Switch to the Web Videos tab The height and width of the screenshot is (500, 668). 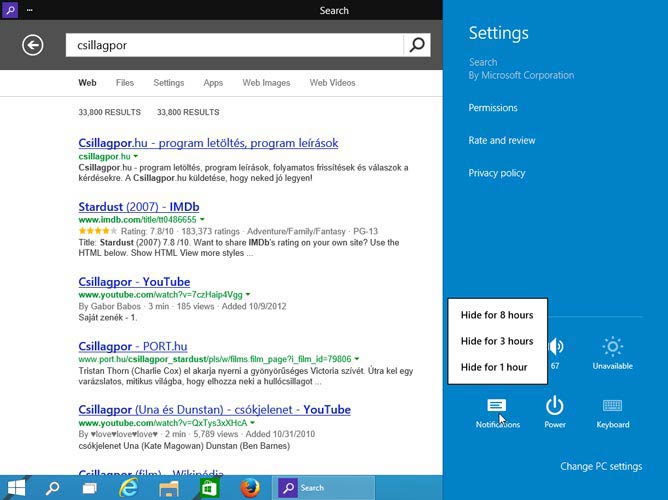coord(332,83)
